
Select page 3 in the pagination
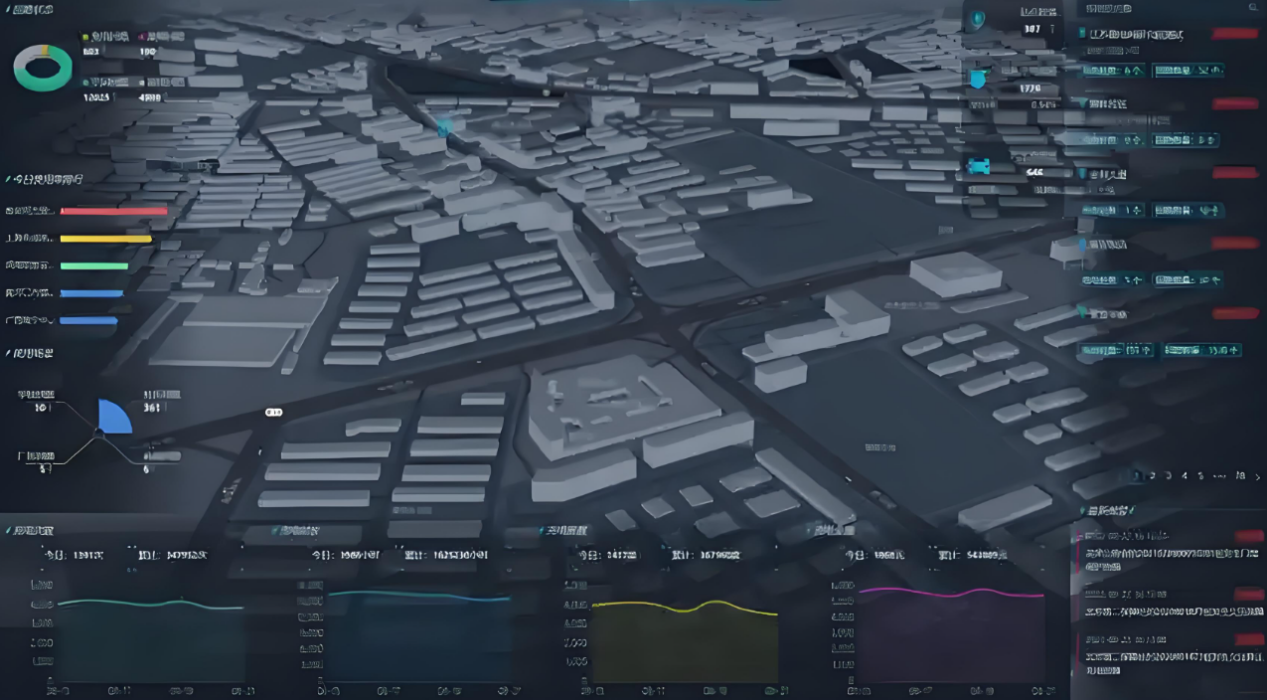(x=1169, y=476)
